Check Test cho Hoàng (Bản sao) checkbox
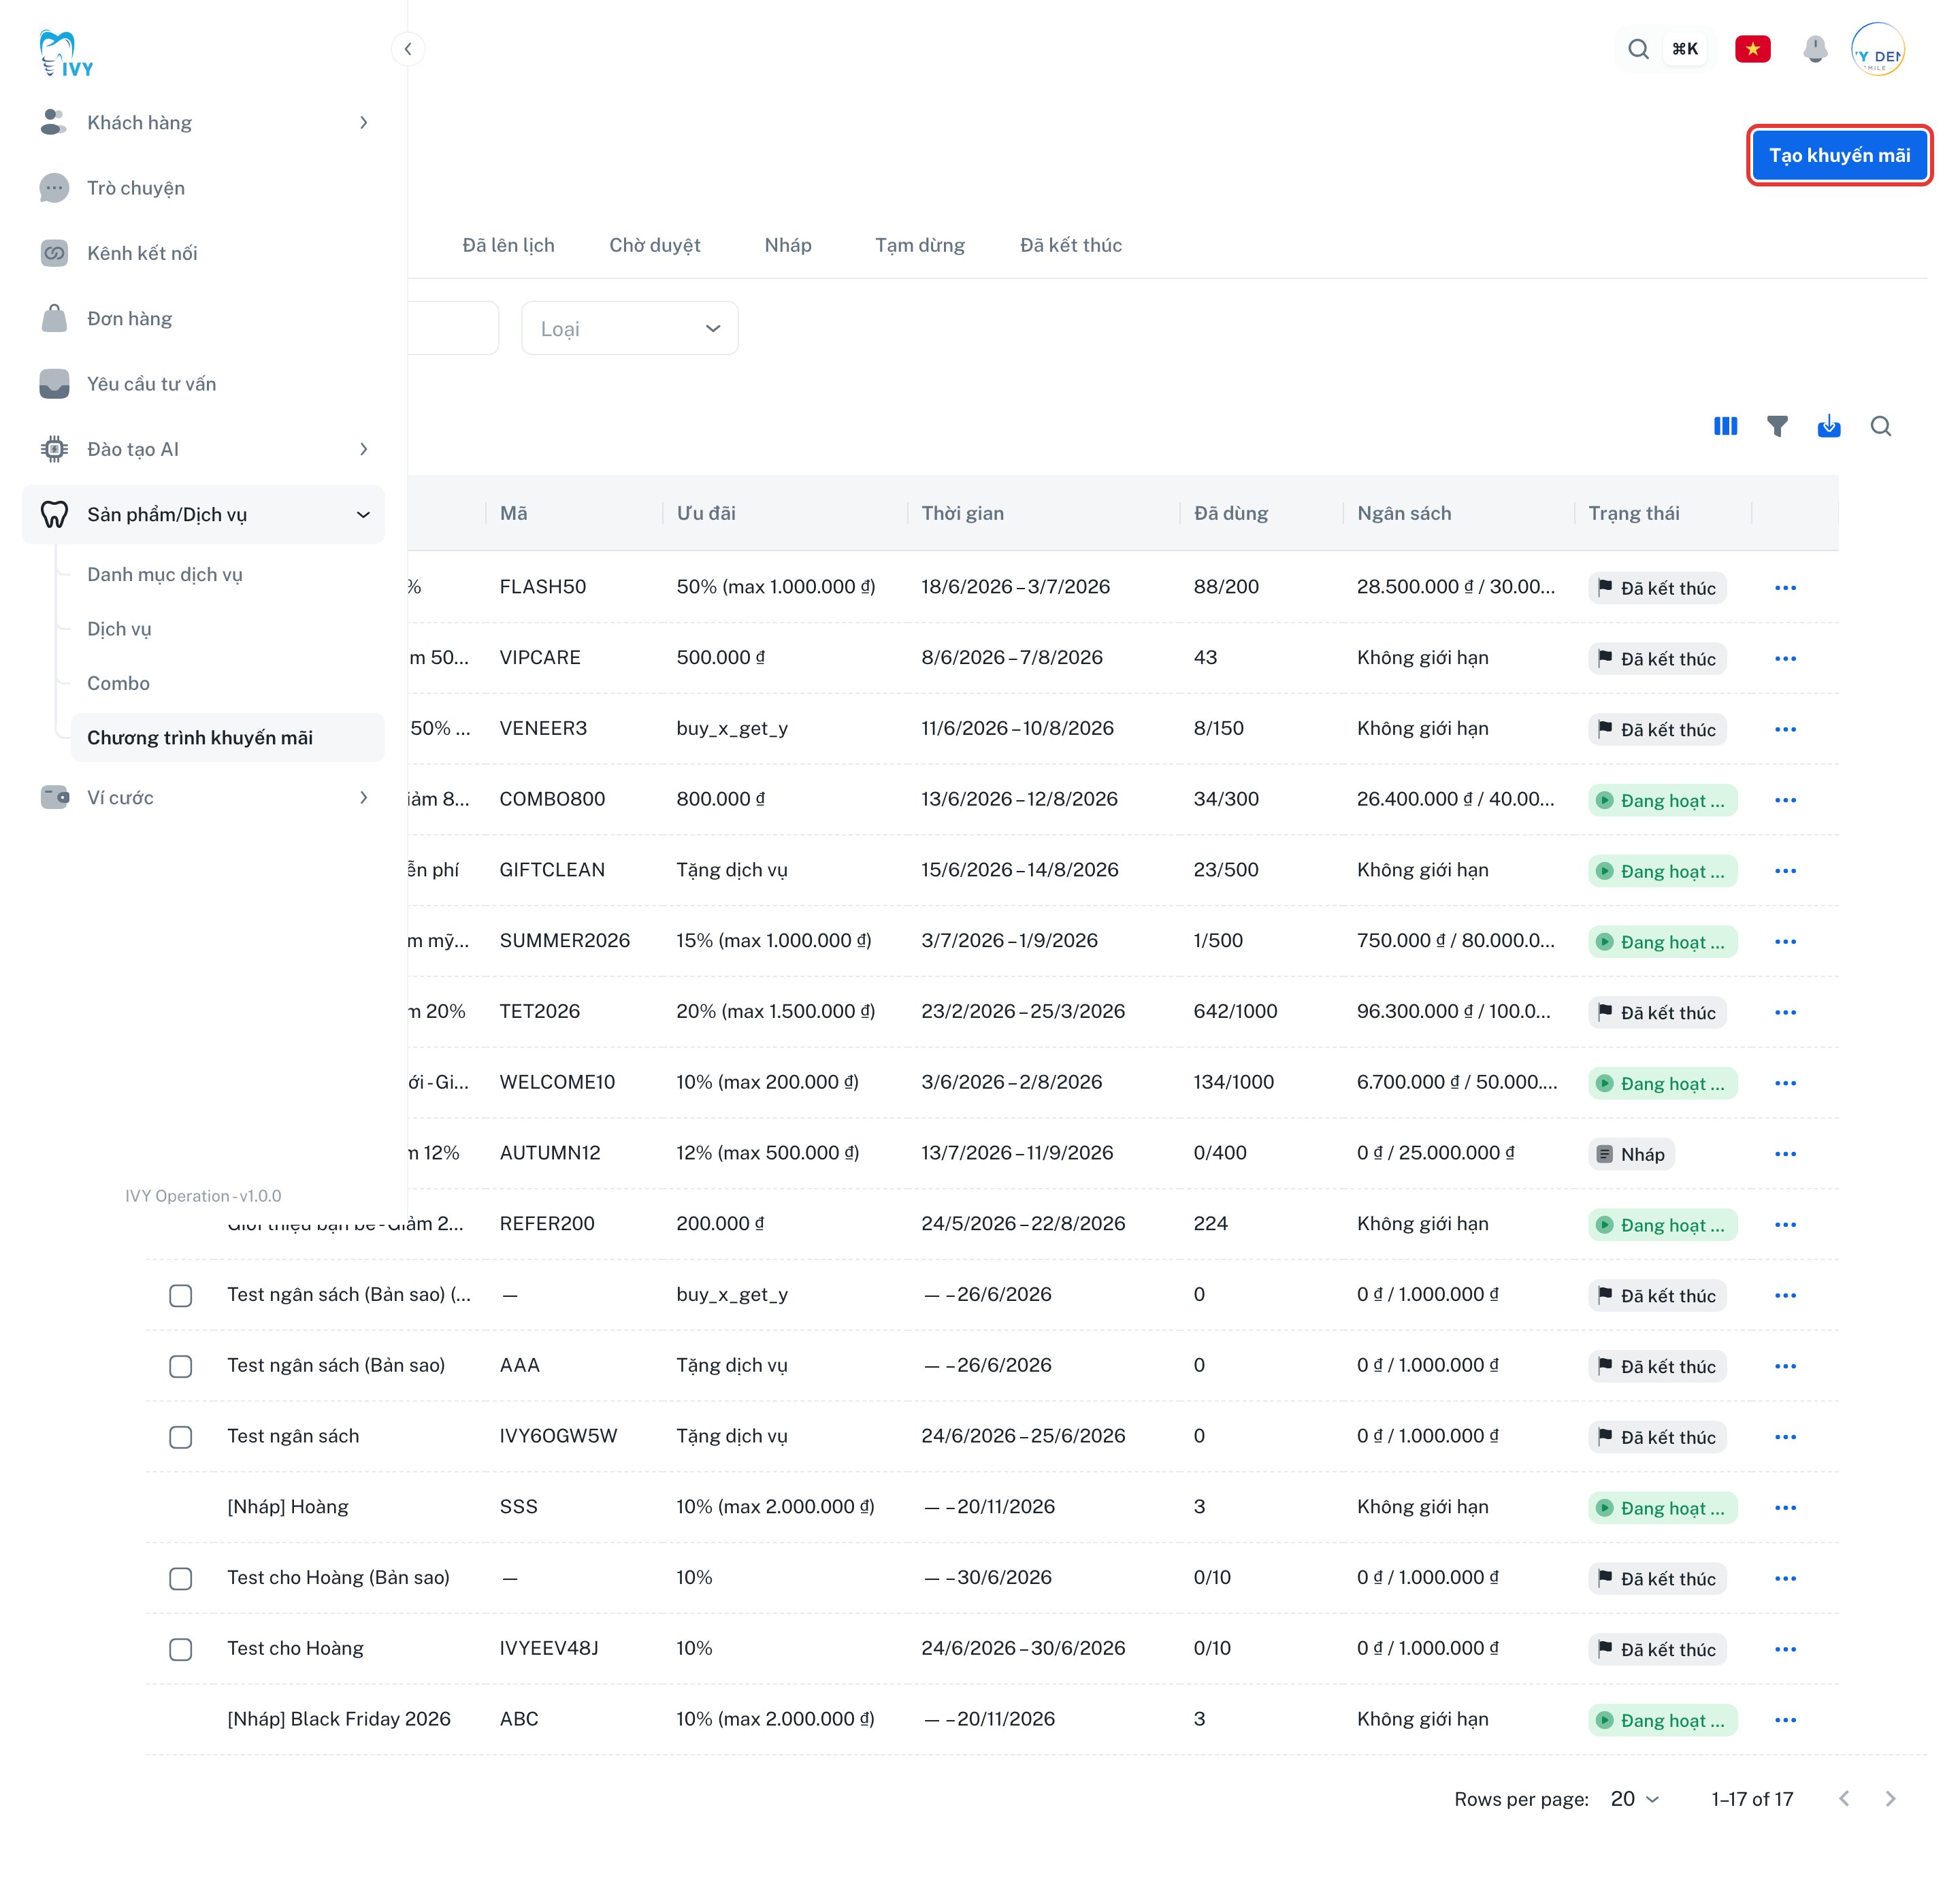The height and width of the screenshot is (1897, 1960). tap(181, 1578)
